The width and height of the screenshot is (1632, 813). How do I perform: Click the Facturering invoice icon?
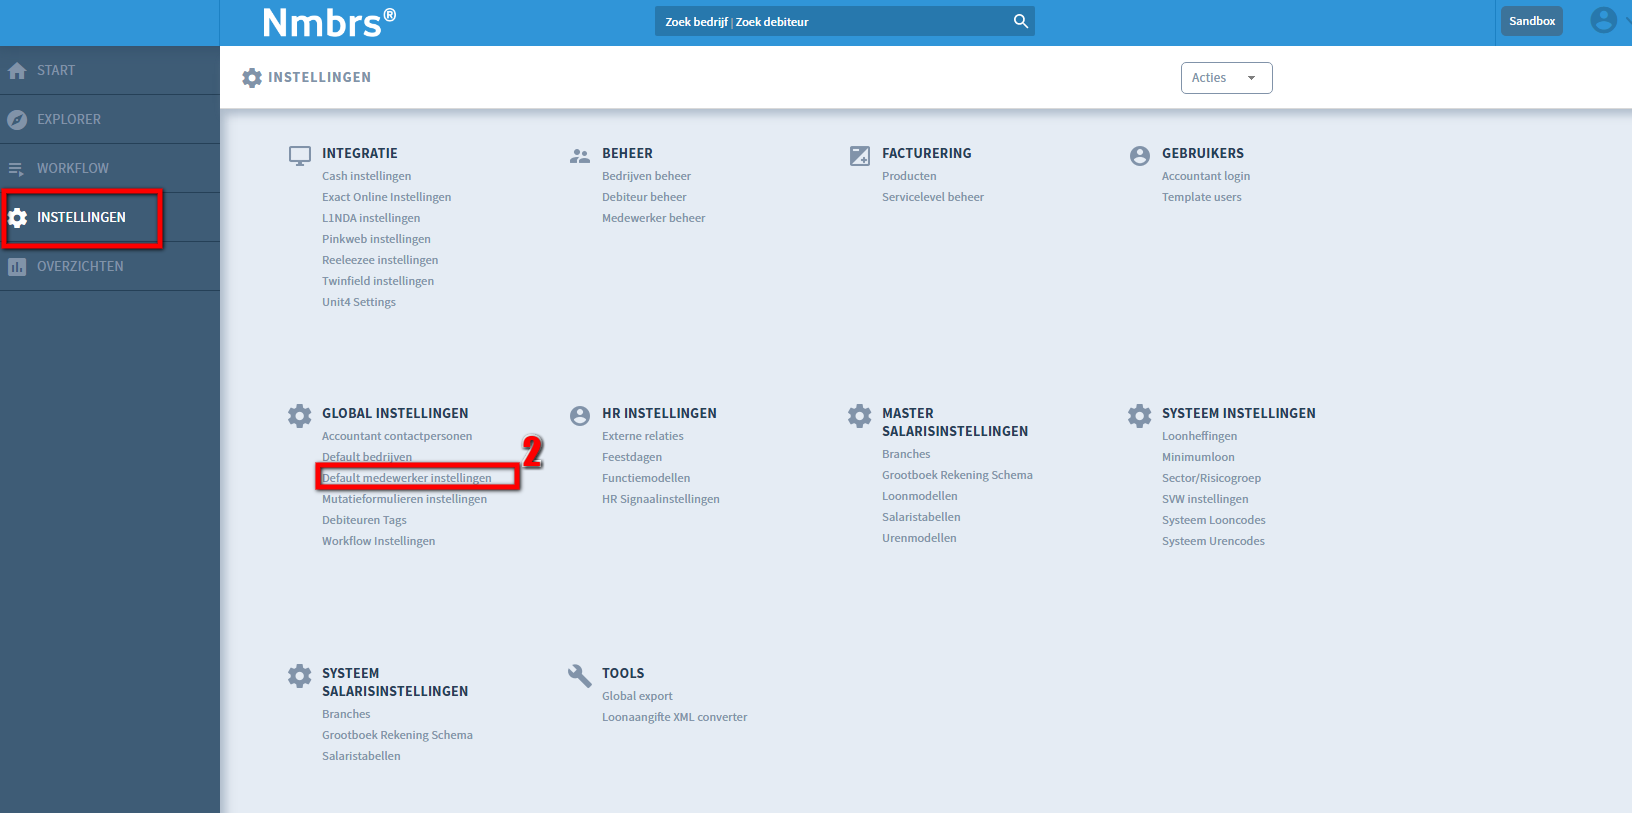860,156
